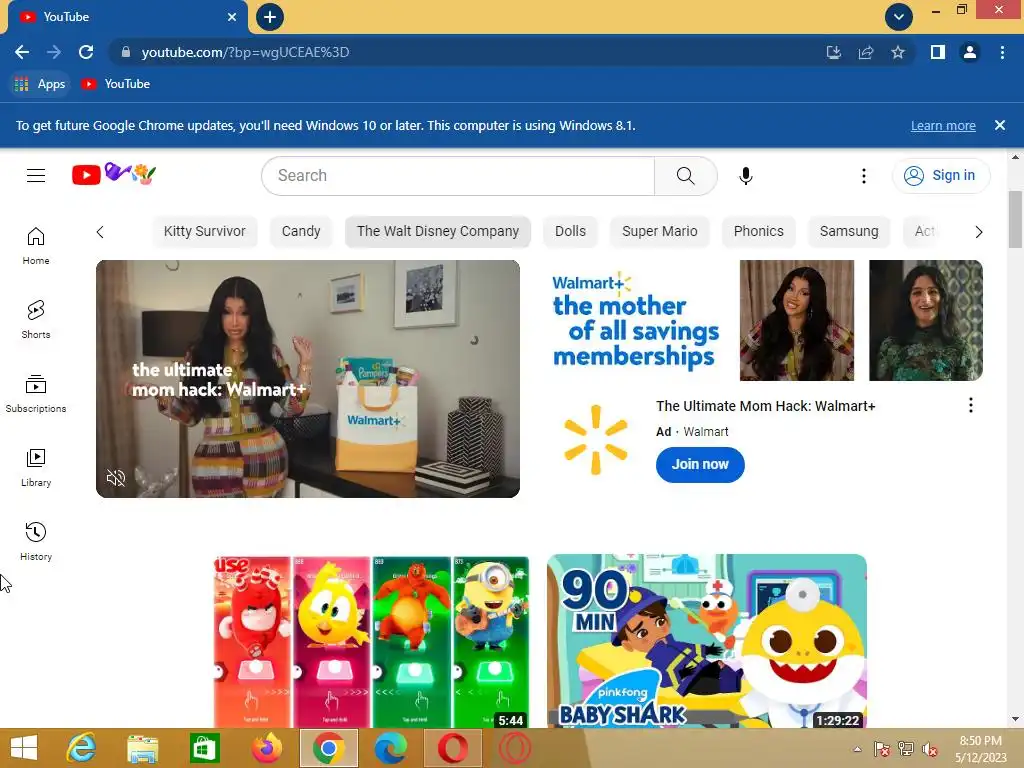This screenshot has height=768, width=1024.
Task: Unmute the Walmart+ ad video
Action: [x=116, y=478]
